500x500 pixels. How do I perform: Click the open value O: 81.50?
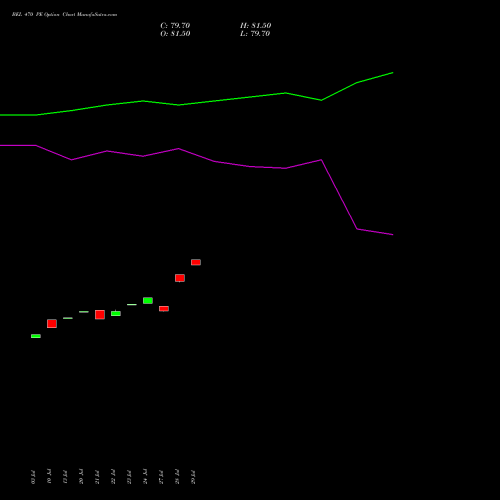(x=175, y=34)
